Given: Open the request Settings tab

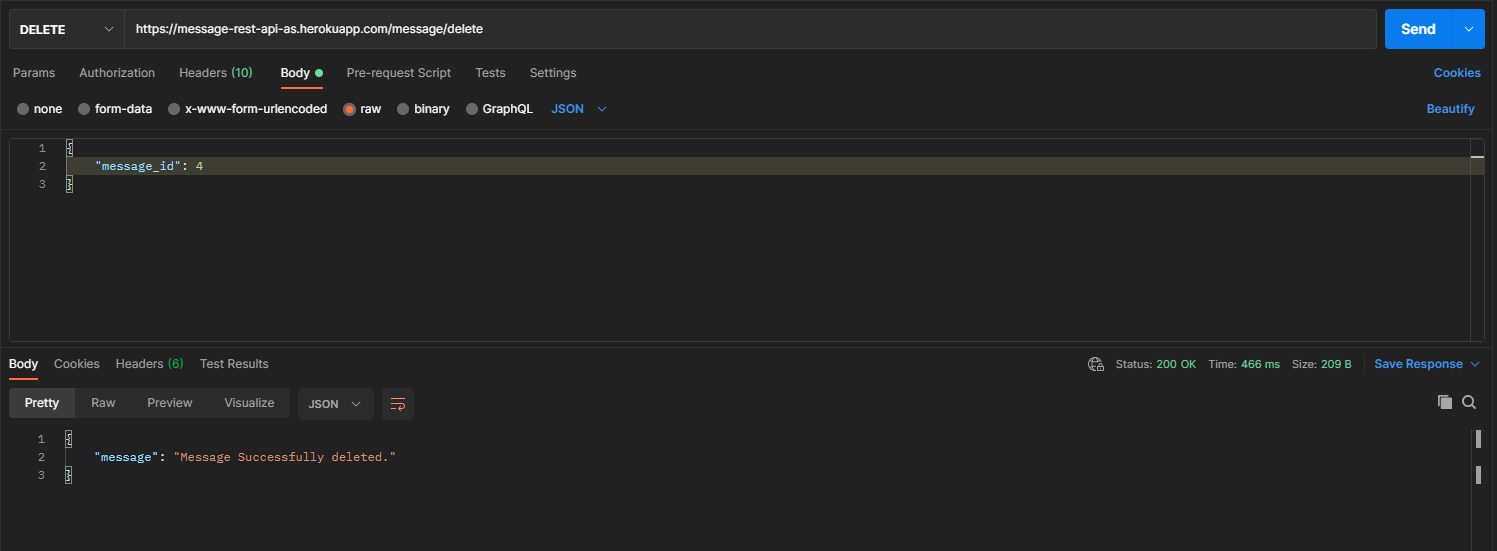Looking at the screenshot, I should pos(553,73).
